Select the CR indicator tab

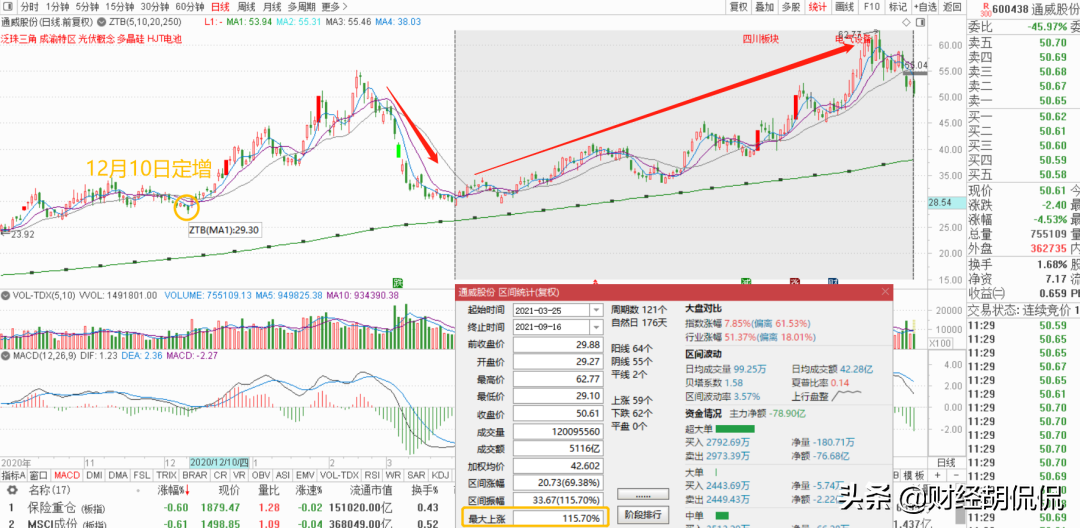point(220,475)
